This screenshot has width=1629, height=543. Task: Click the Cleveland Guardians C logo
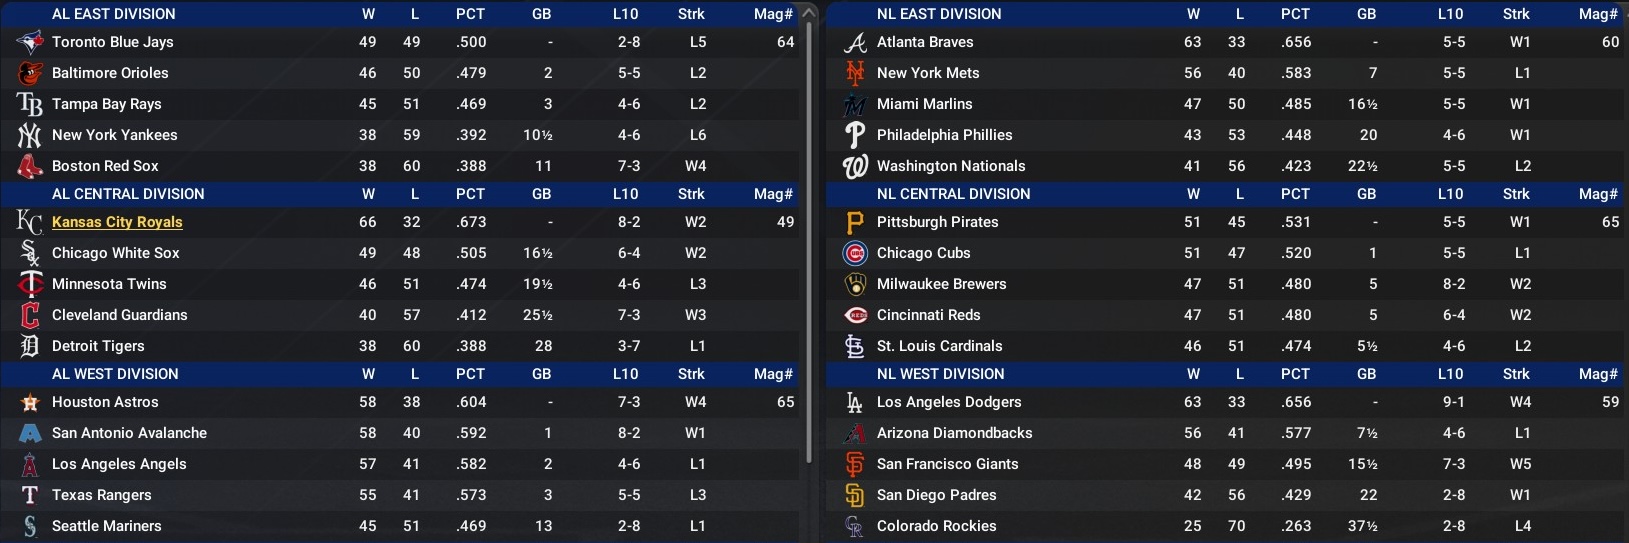click(x=30, y=315)
